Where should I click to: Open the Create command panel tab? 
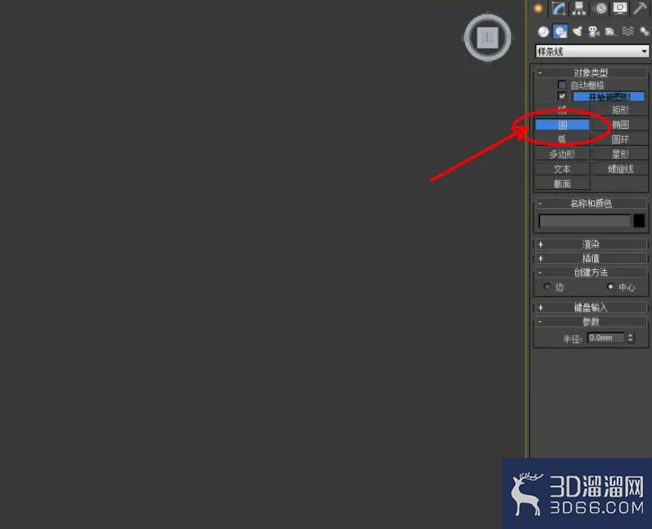pyautogui.click(x=538, y=8)
